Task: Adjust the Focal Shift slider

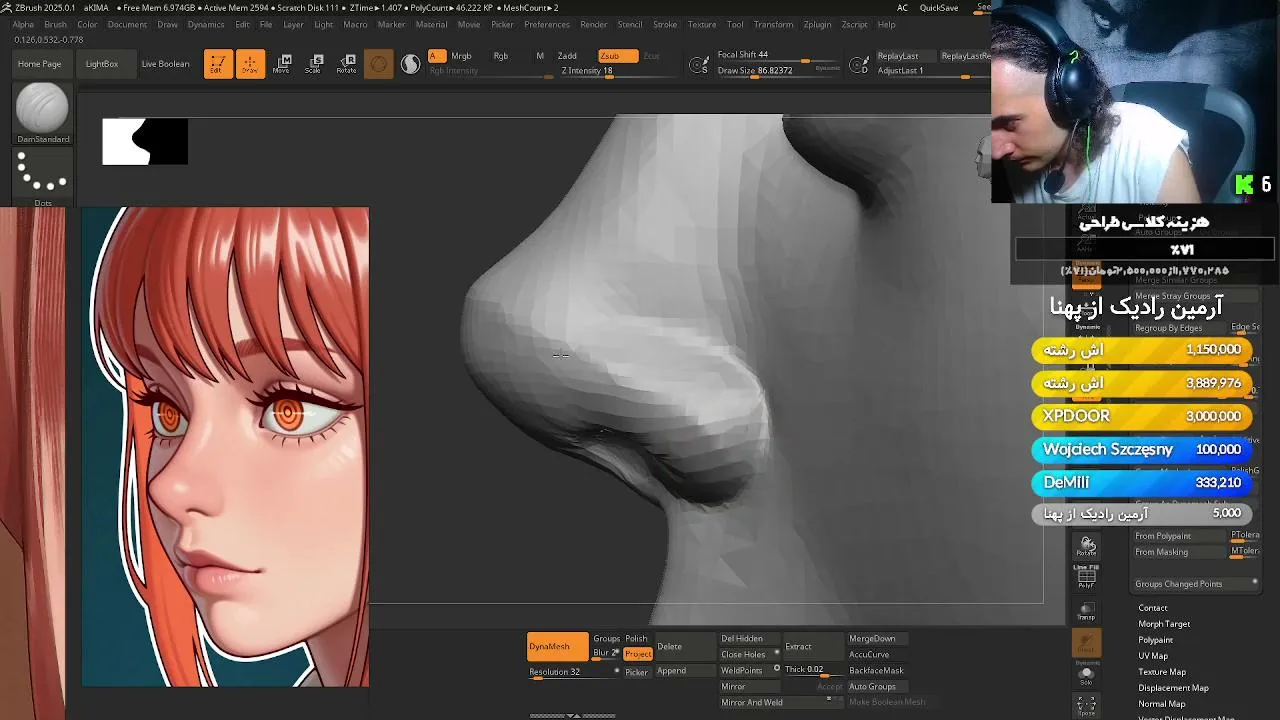Action: [778, 56]
